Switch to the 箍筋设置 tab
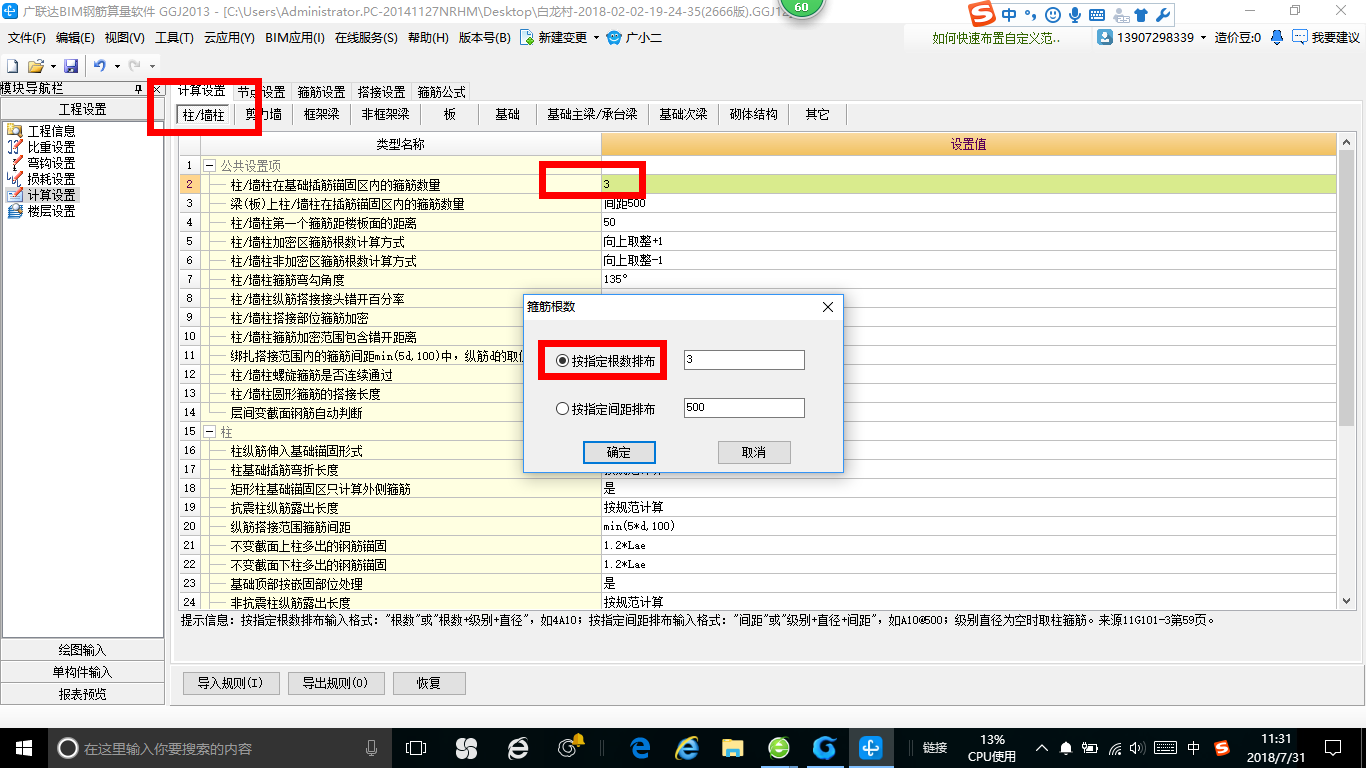This screenshot has width=1366, height=768. (x=321, y=92)
